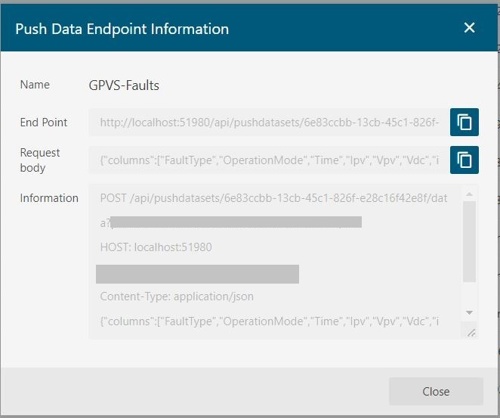
Task: Click inside the Request body field
Action: click(269, 160)
